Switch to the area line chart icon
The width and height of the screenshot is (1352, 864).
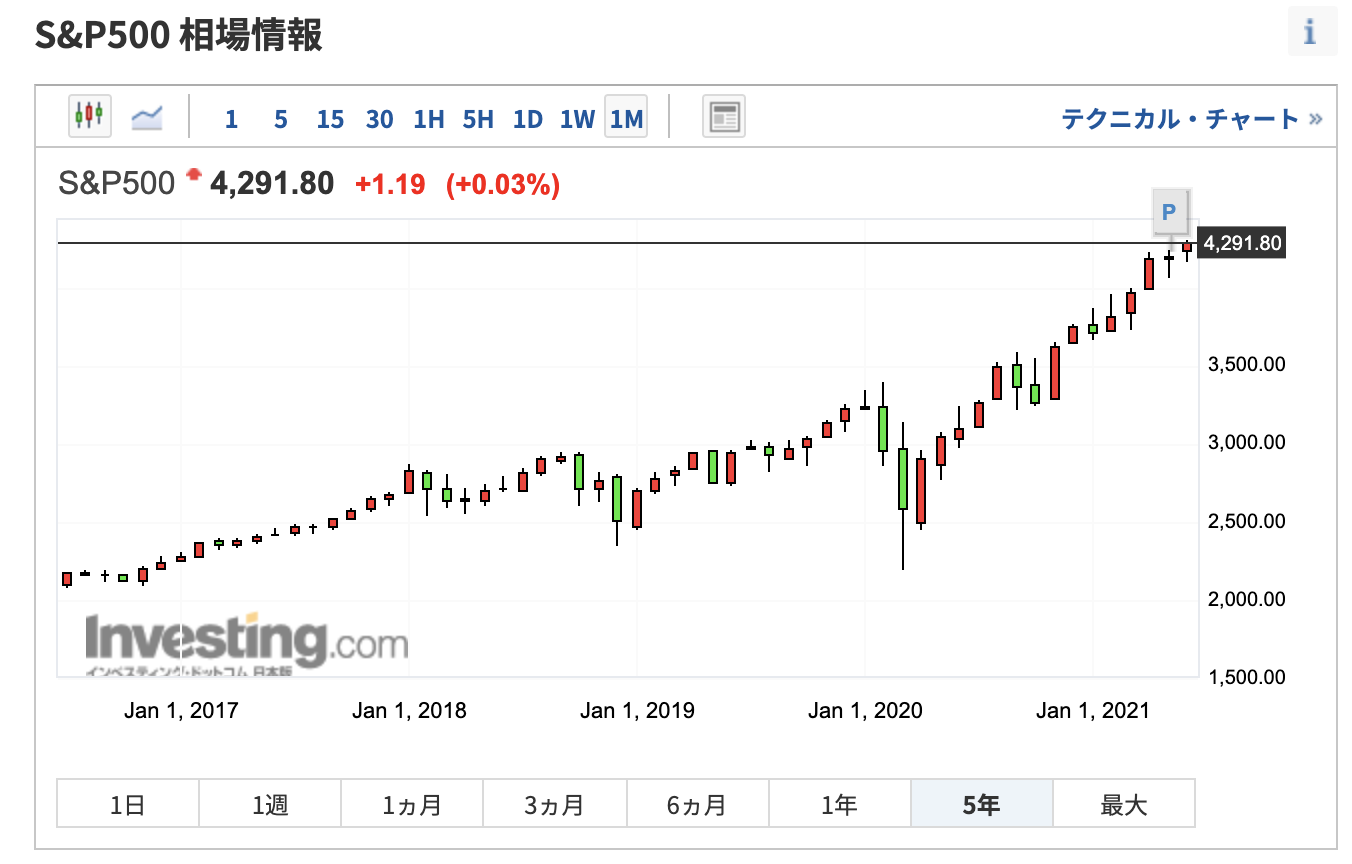147,119
